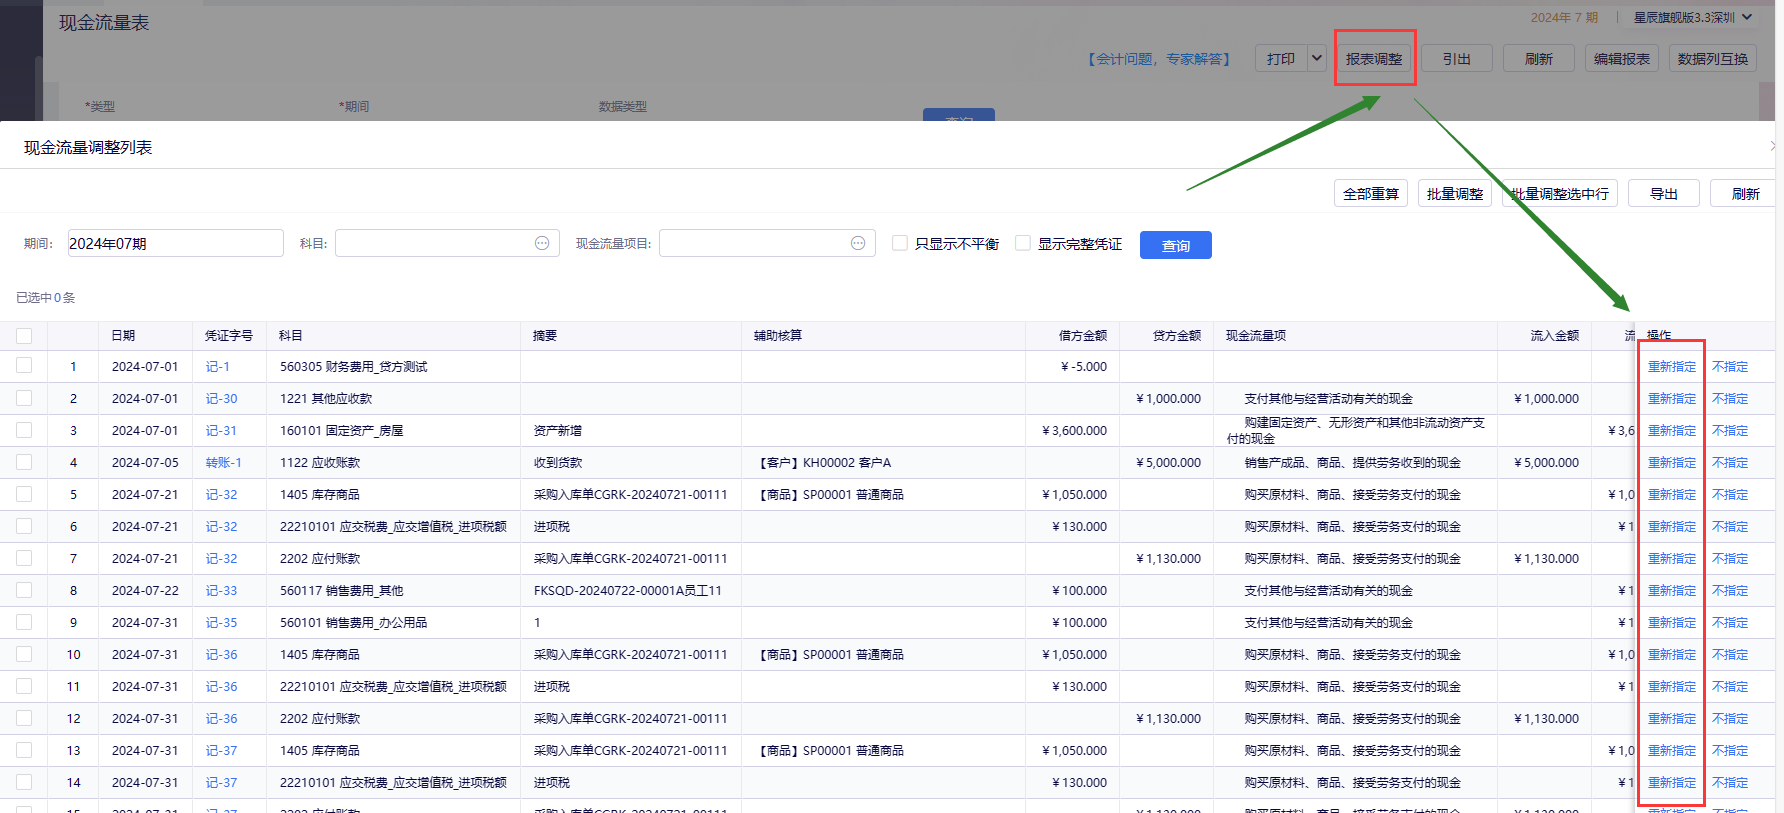Open the 科目 field picker icon
This screenshot has height=813, width=1784.
[x=542, y=243]
